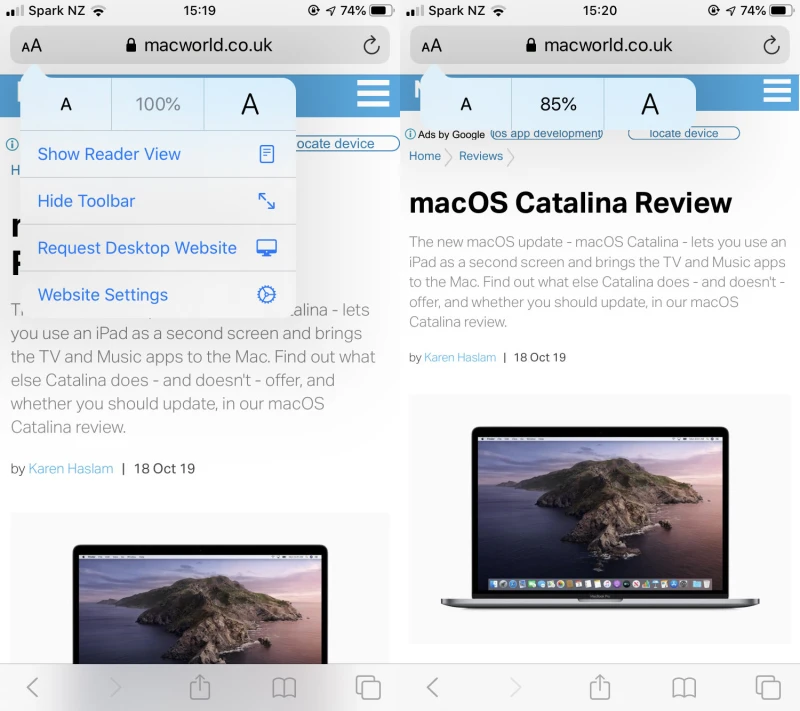The height and width of the screenshot is (711, 800).
Task: Open Bookmarks icon on right phone
Action: point(684,687)
